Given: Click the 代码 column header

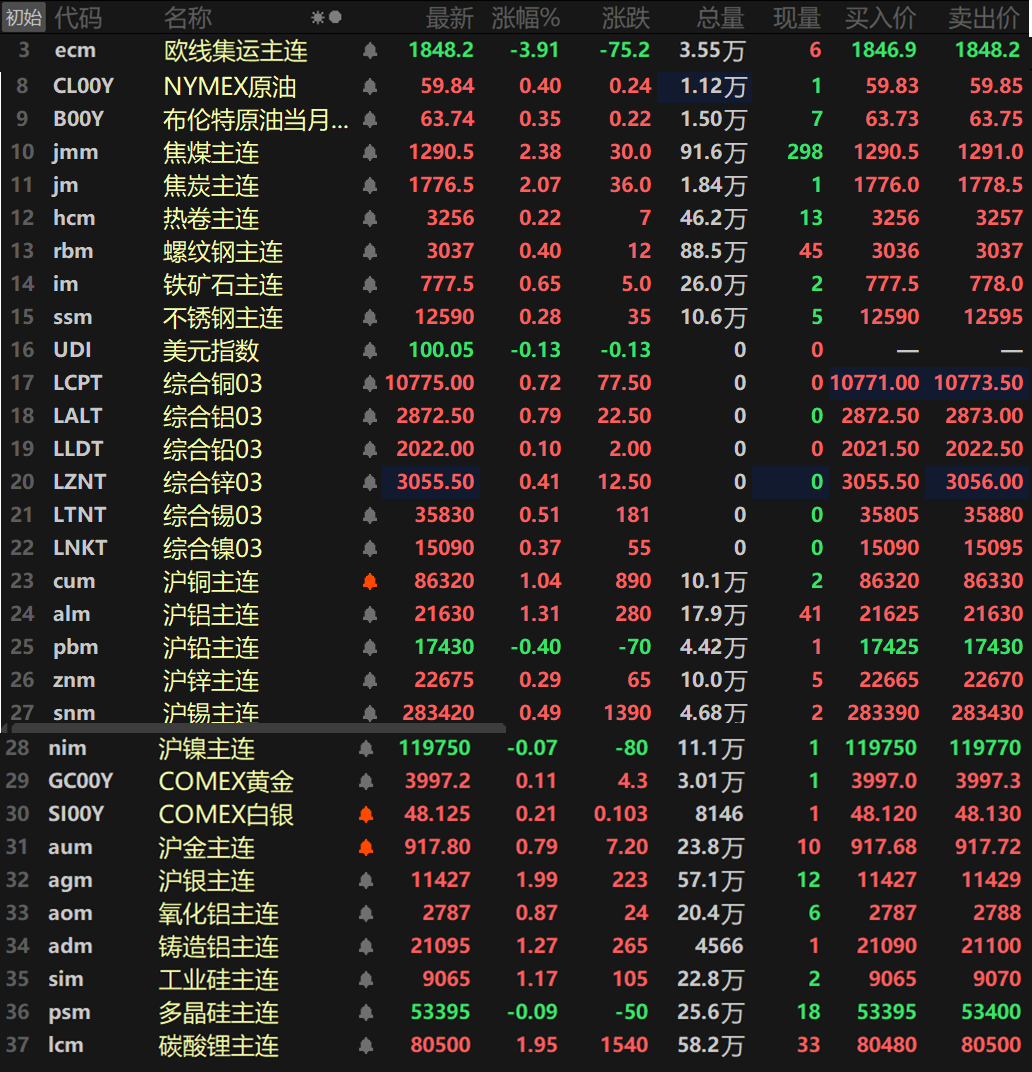Looking at the screenshot, I should (78, 17).
